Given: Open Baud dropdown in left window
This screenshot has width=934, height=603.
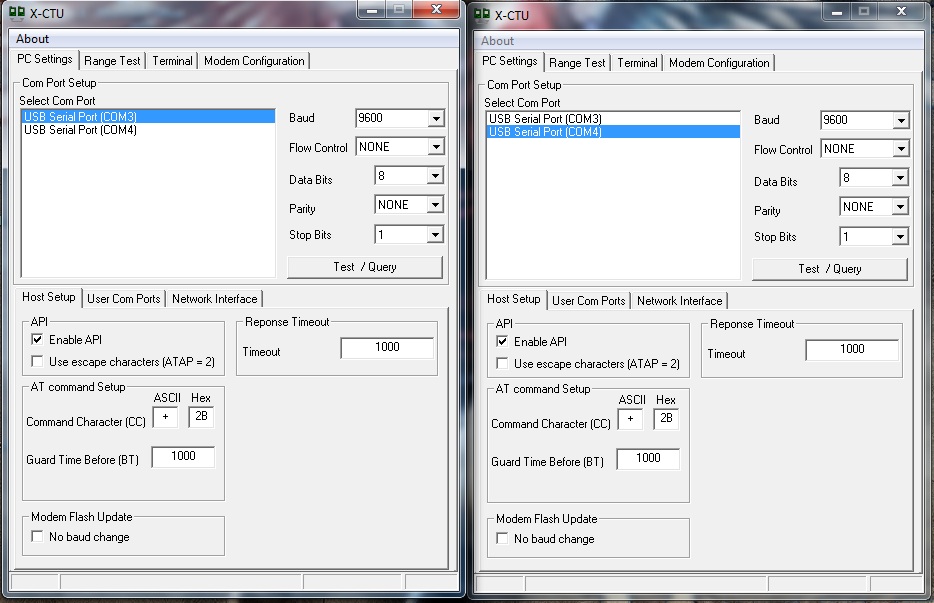Looking at the screenshot, I should click(x=436, y=118).
